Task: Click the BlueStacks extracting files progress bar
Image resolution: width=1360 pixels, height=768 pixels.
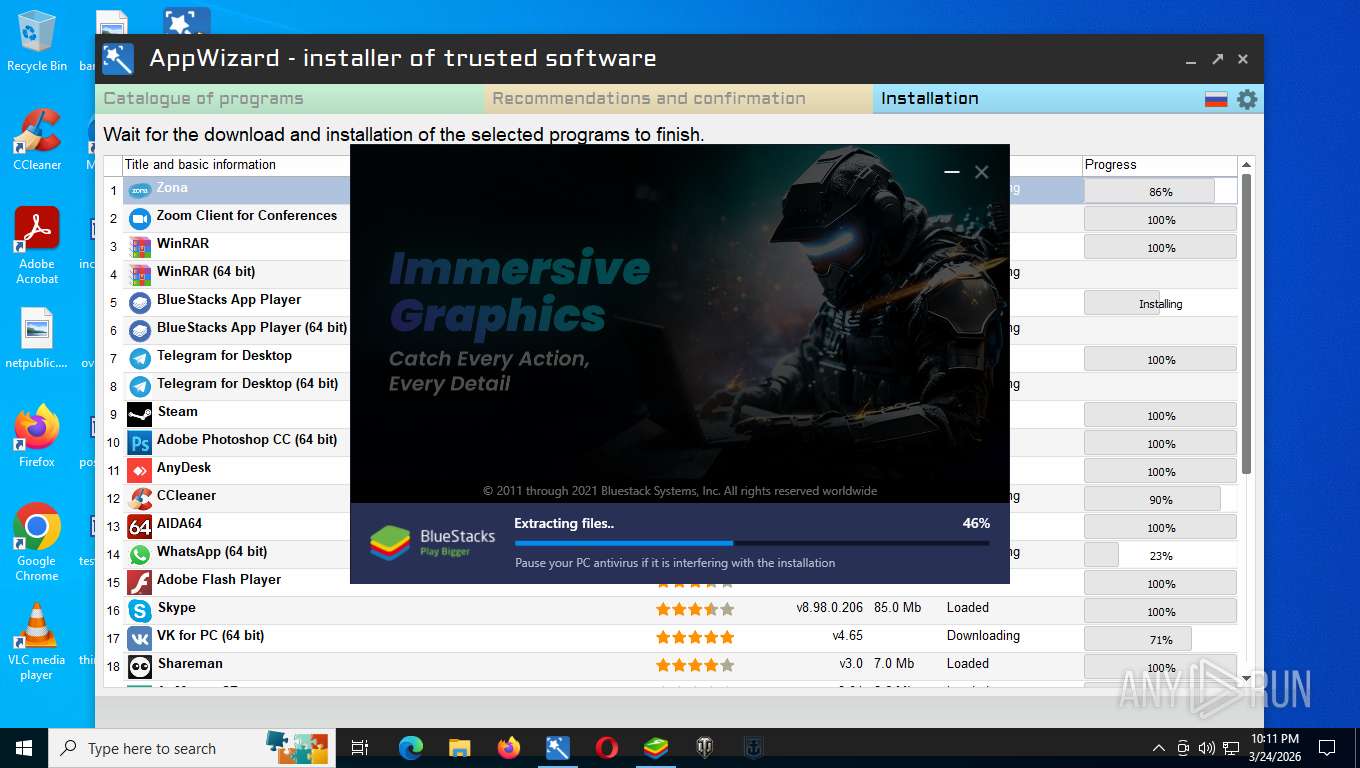Action: click(x=752, y=543)
